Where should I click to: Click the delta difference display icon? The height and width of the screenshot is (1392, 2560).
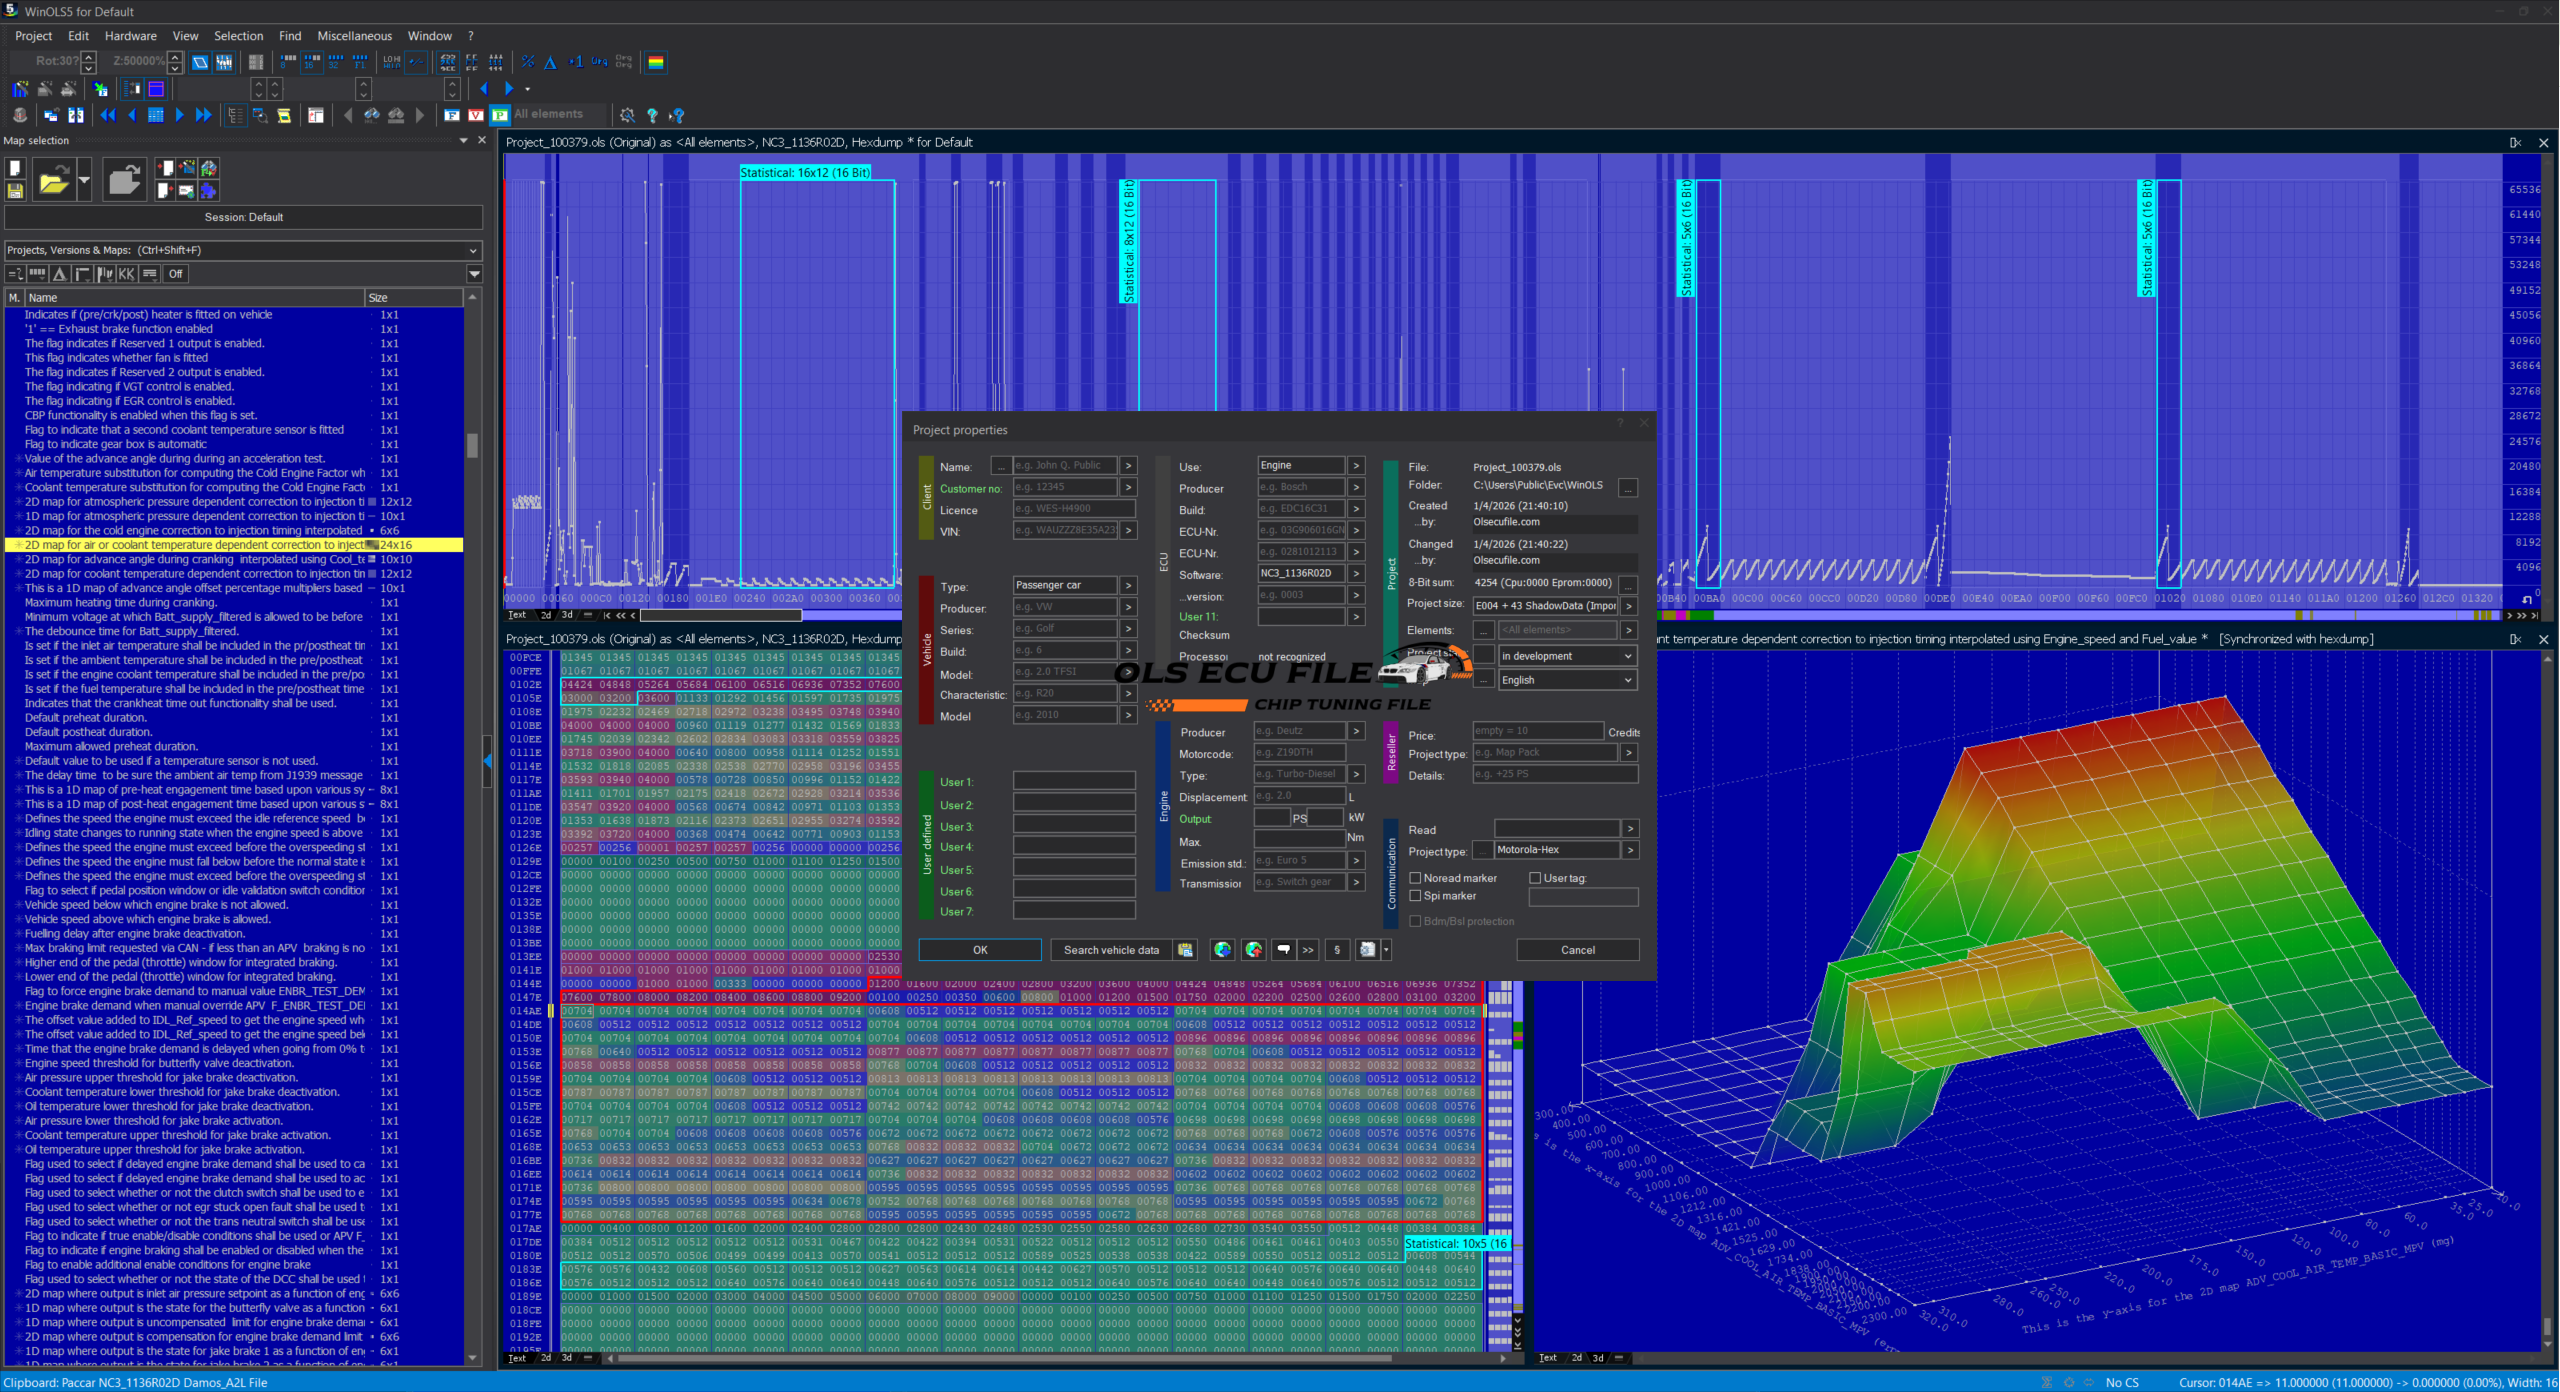tap(550, 62)
